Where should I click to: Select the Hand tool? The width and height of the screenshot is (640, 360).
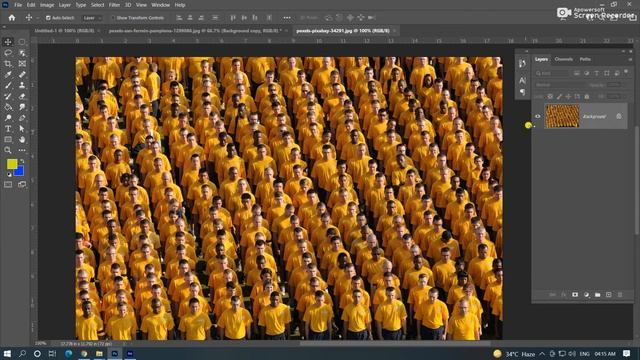22,140
